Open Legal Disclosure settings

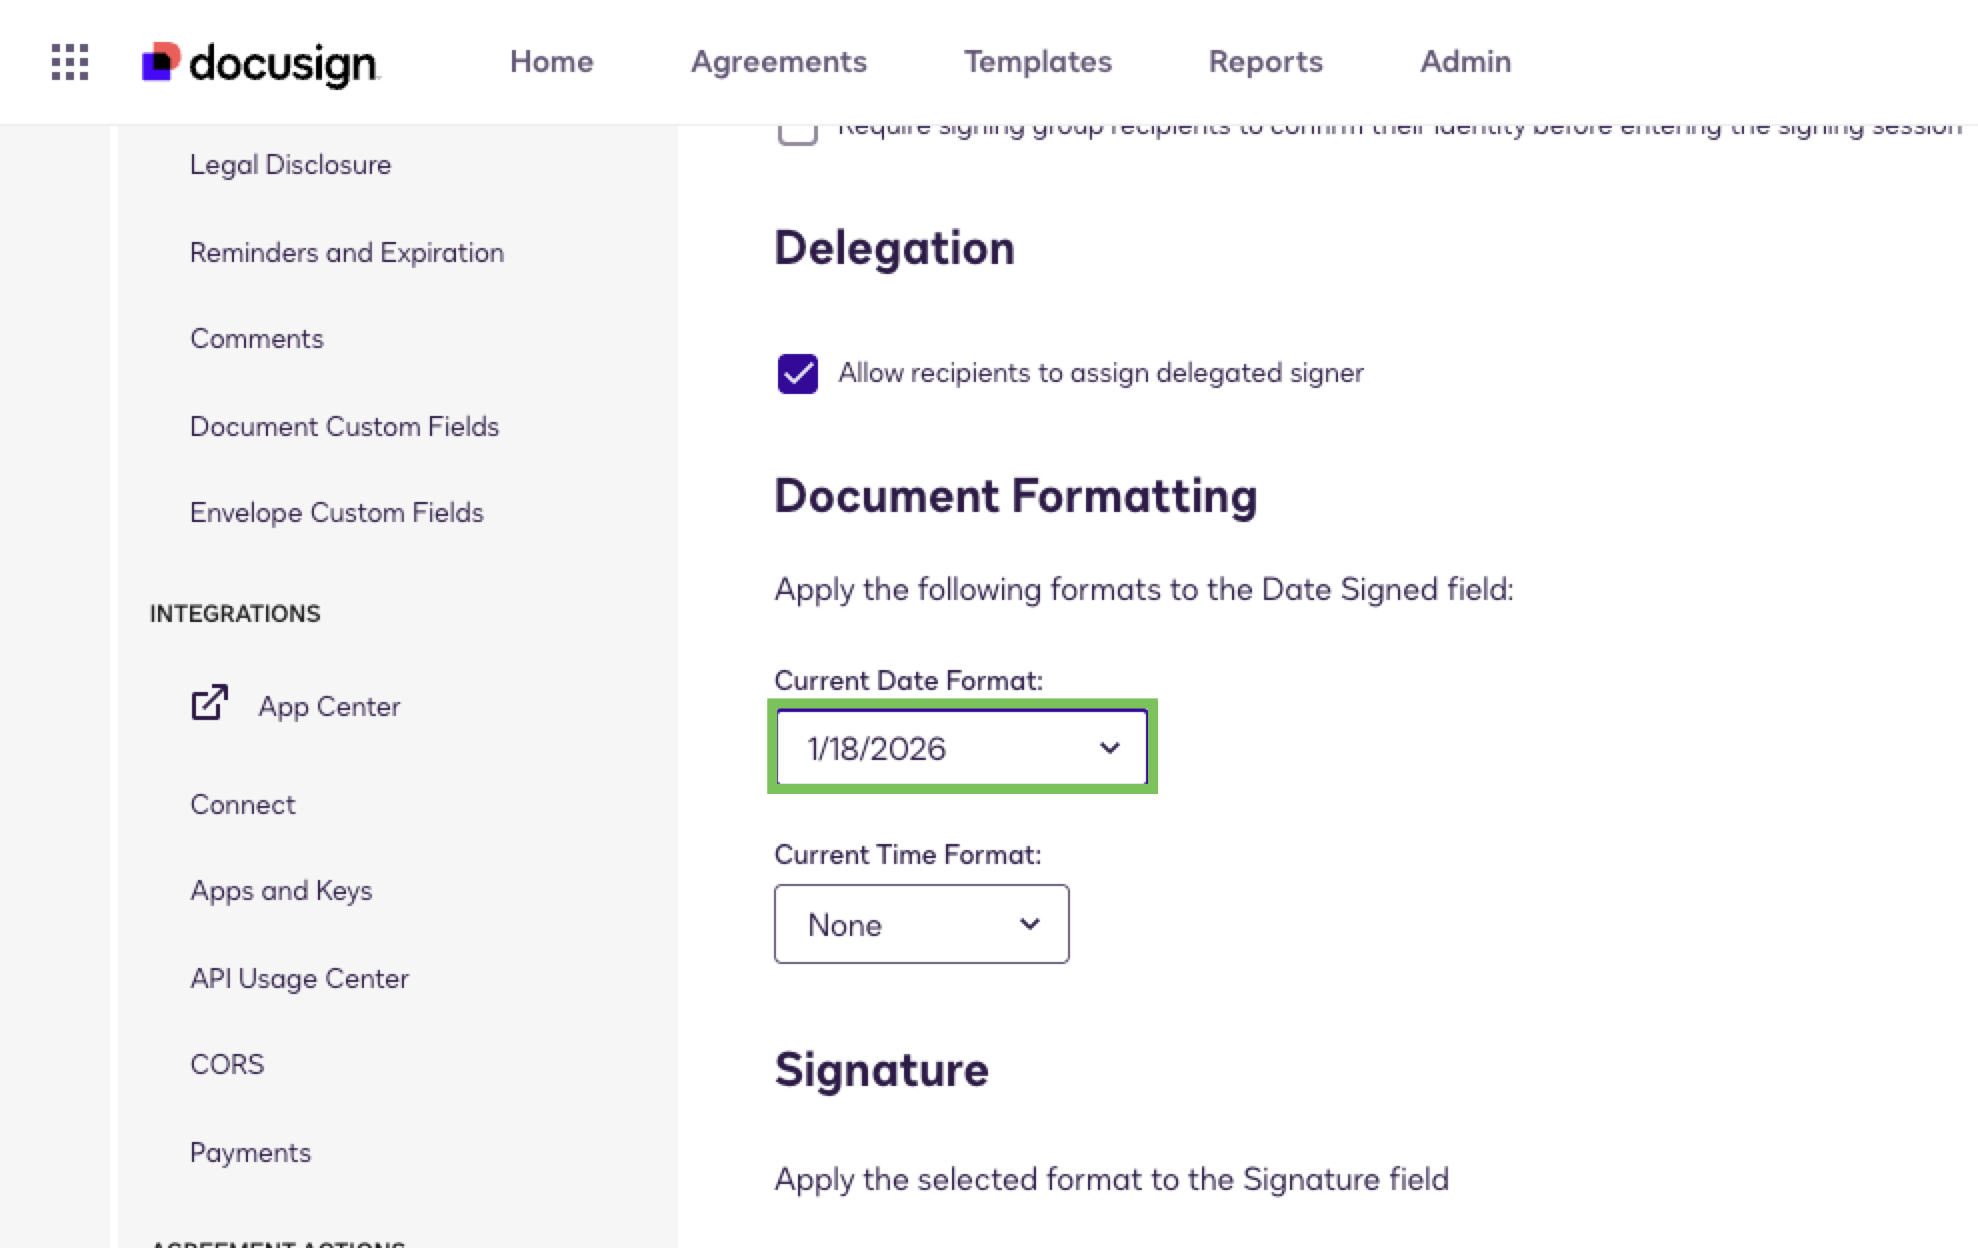291,164
